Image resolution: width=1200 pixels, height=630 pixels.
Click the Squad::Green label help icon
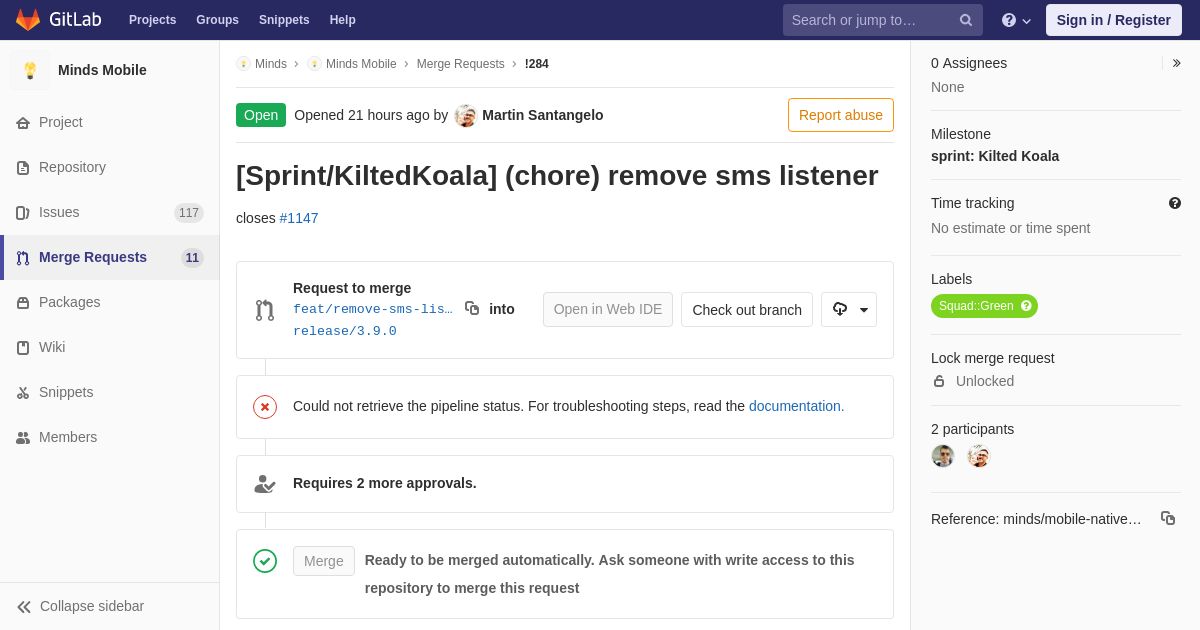pos(1026,306)
